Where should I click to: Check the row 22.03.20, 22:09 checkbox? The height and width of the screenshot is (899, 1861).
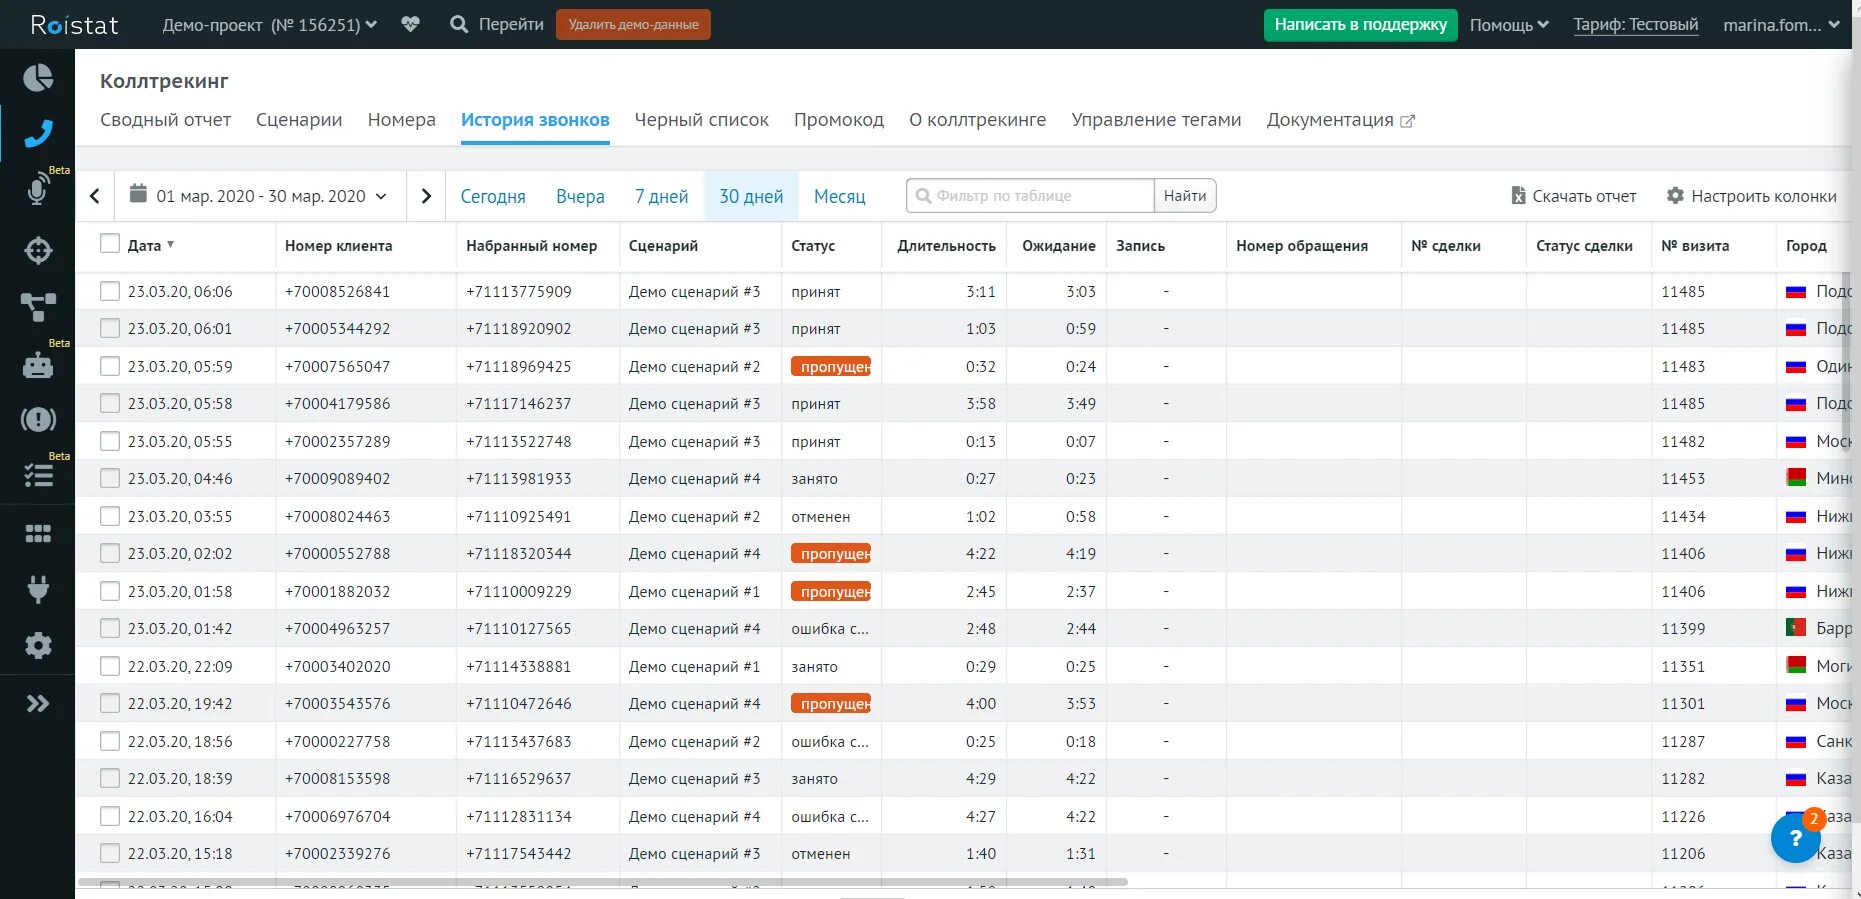pos(110,666)
